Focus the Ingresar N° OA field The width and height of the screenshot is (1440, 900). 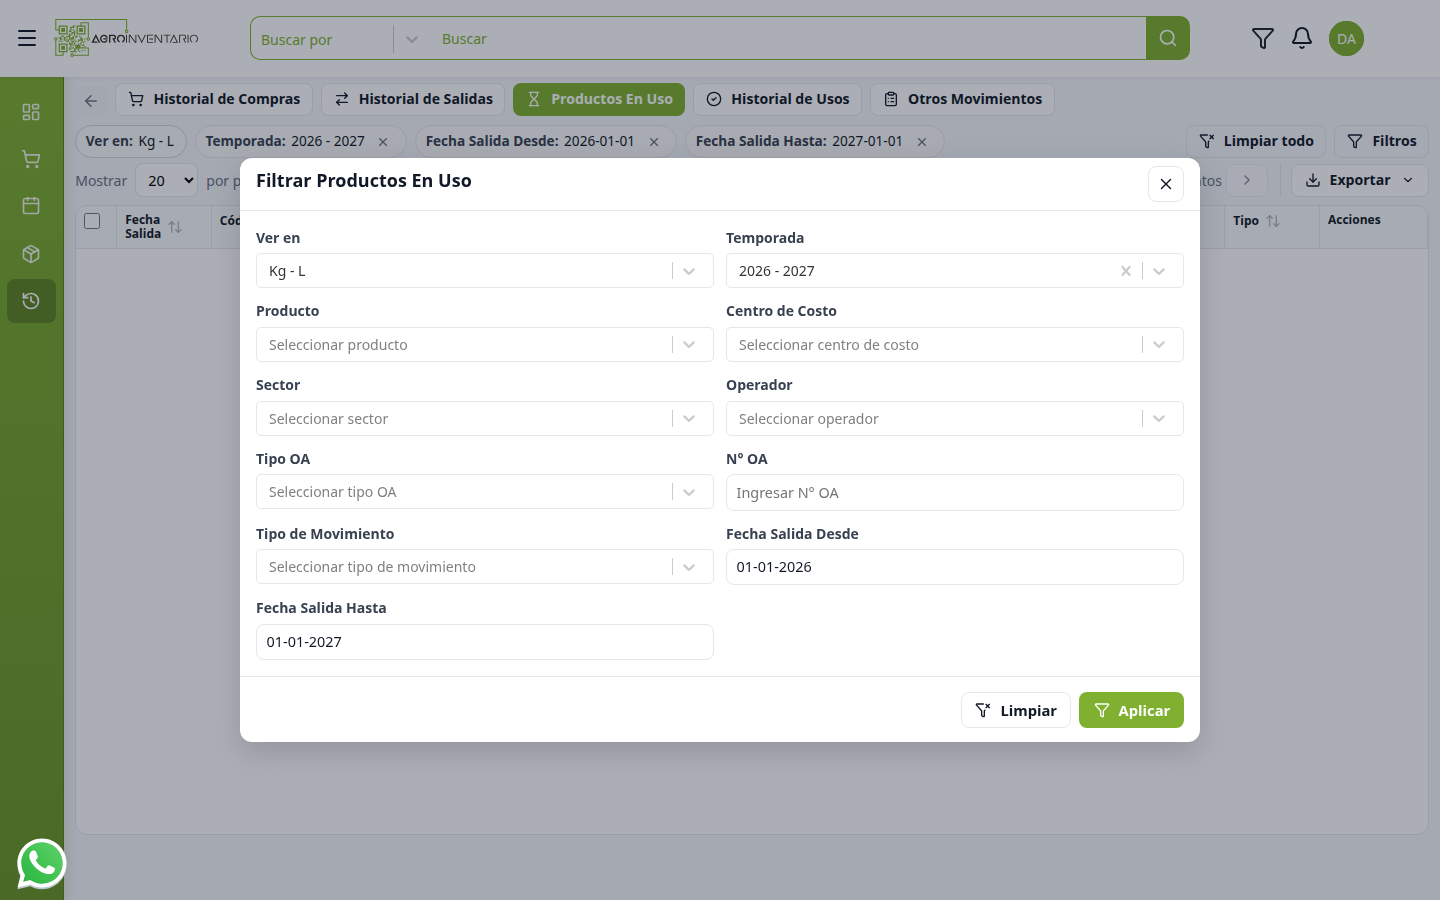click(x=954, y=493)
